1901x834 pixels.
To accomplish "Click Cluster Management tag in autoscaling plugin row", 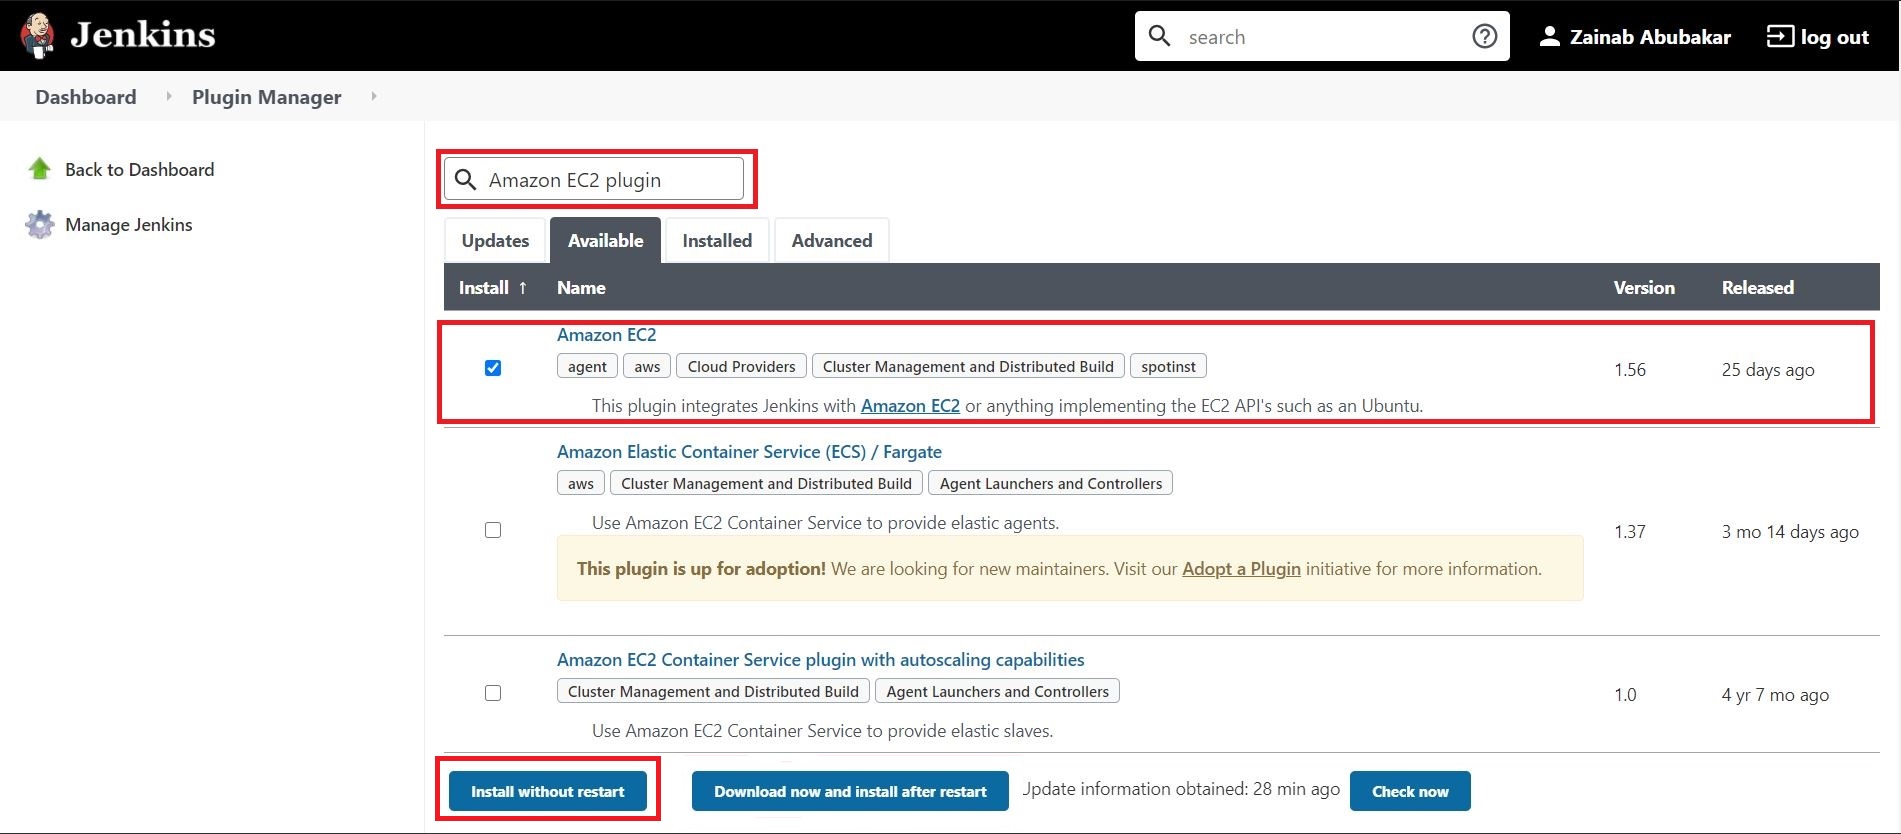I will coord(713,691).
